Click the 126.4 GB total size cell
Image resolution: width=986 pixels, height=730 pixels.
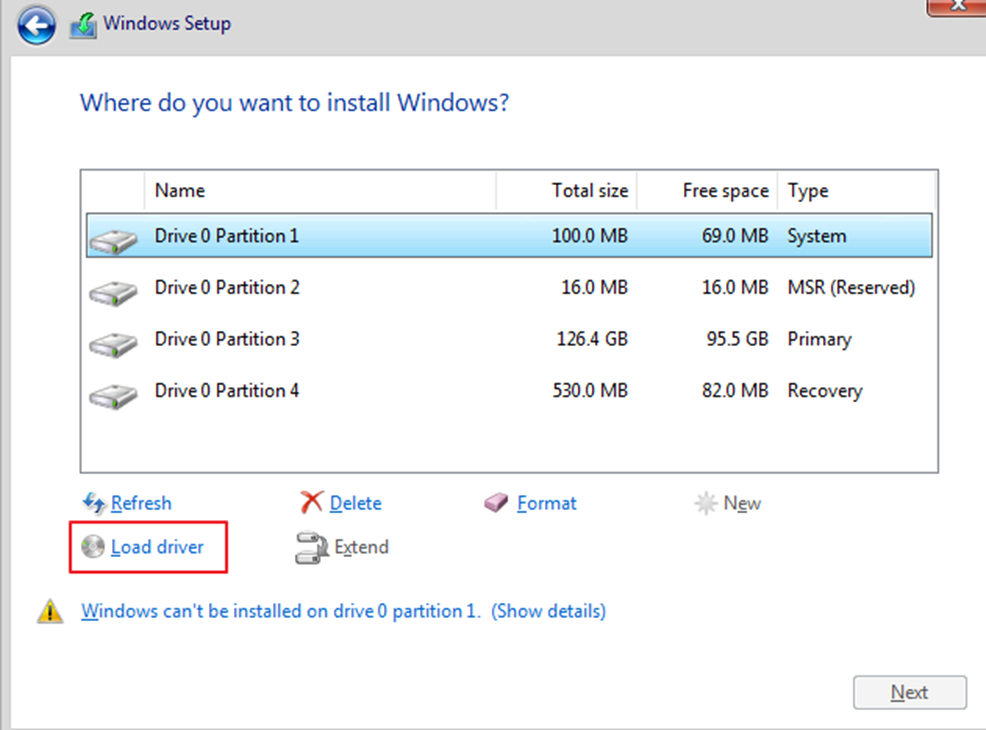click(x=592, y=339)
